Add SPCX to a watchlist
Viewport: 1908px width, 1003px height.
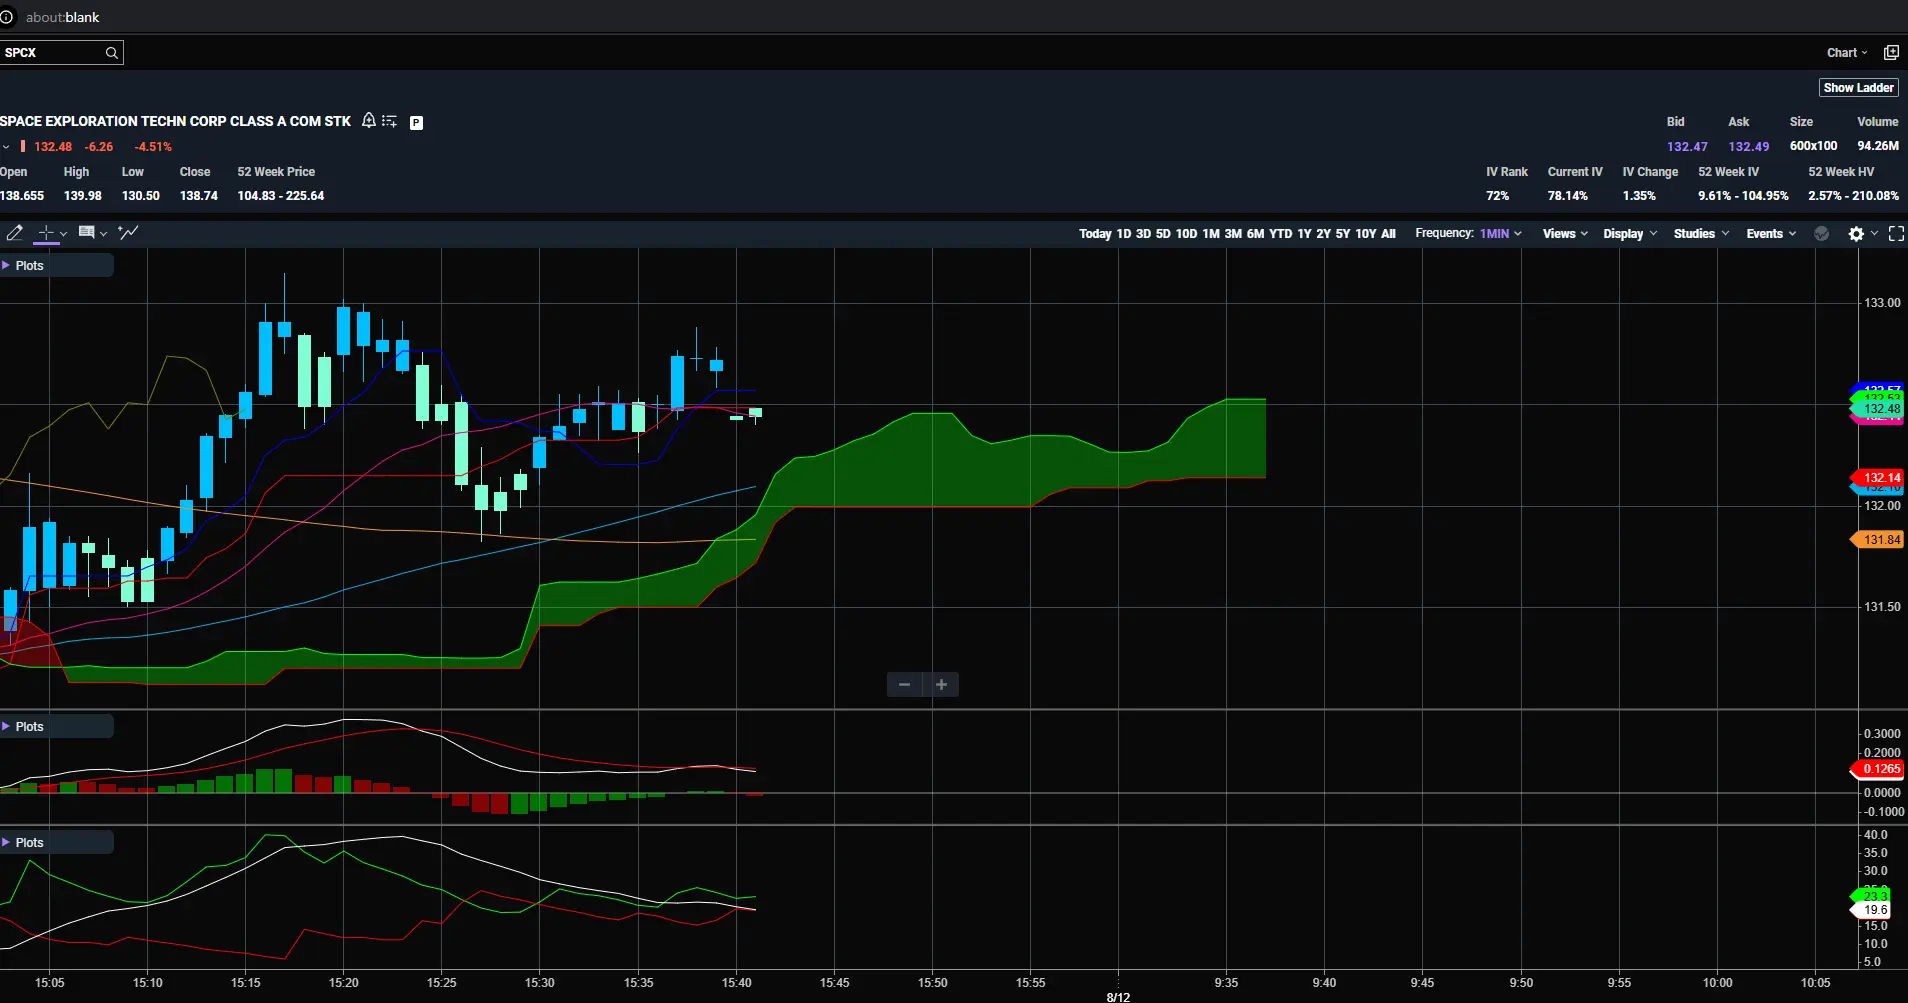[390, 121]
